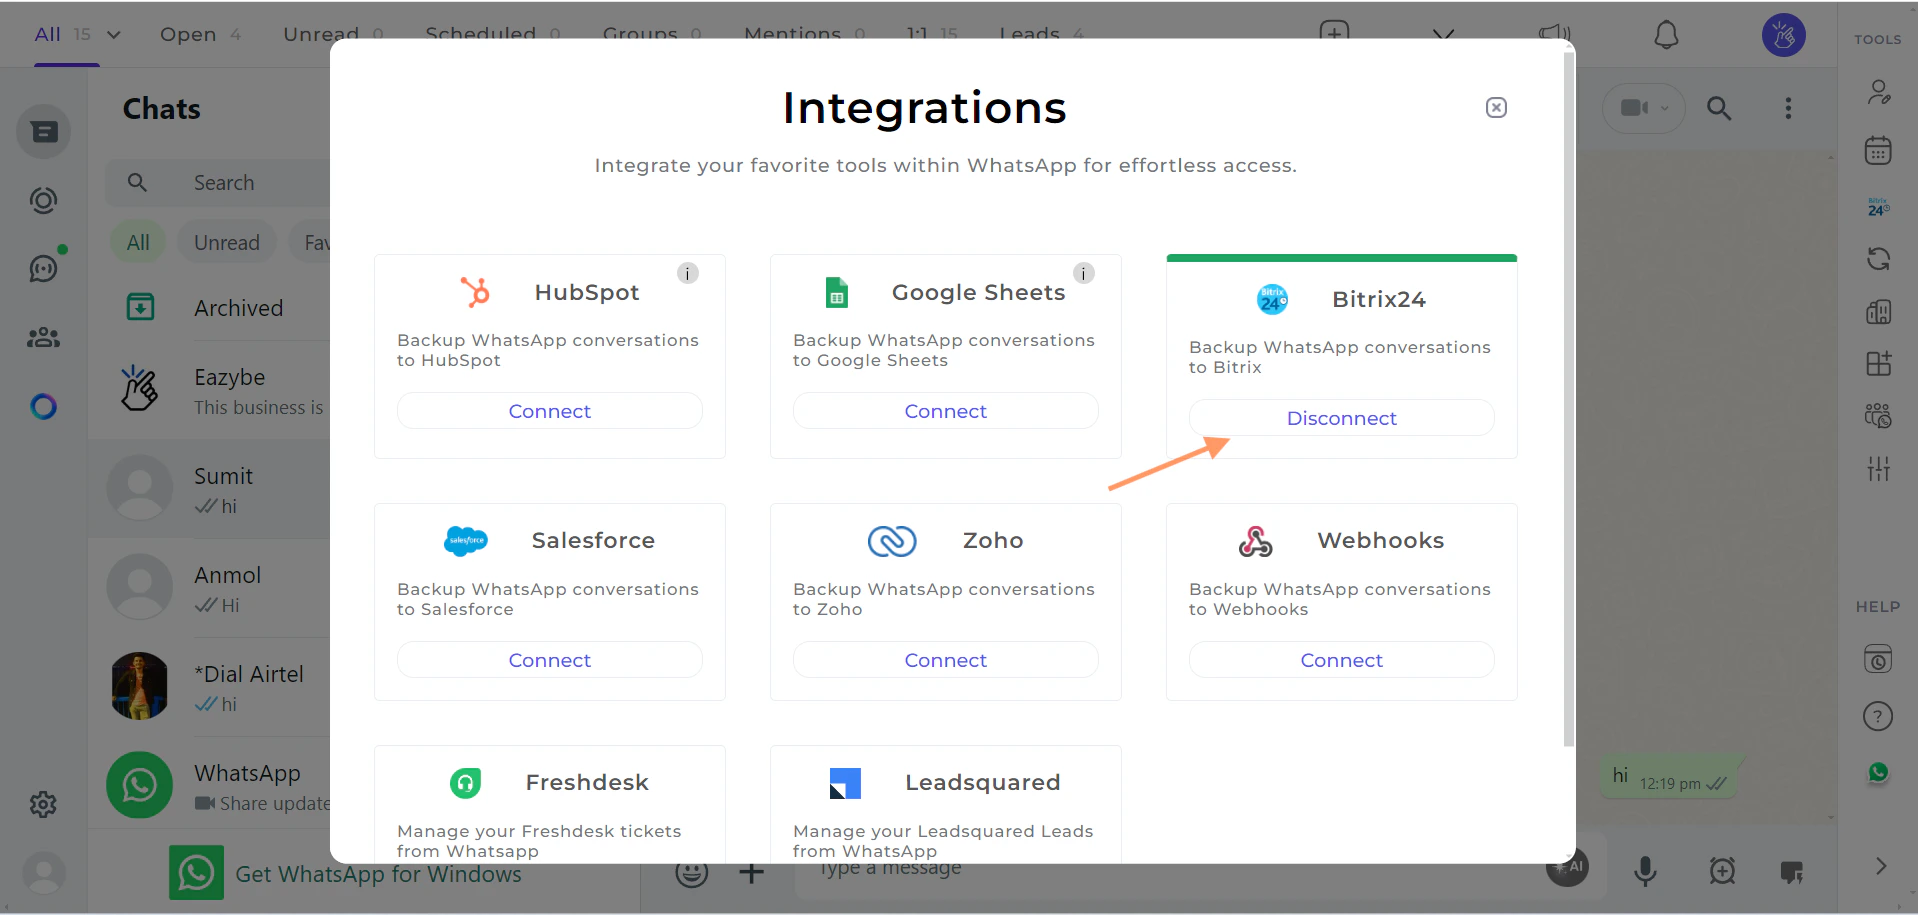1918x915 pixels.
Task: Connect the Salesforce integration
Action: (550, 660)
